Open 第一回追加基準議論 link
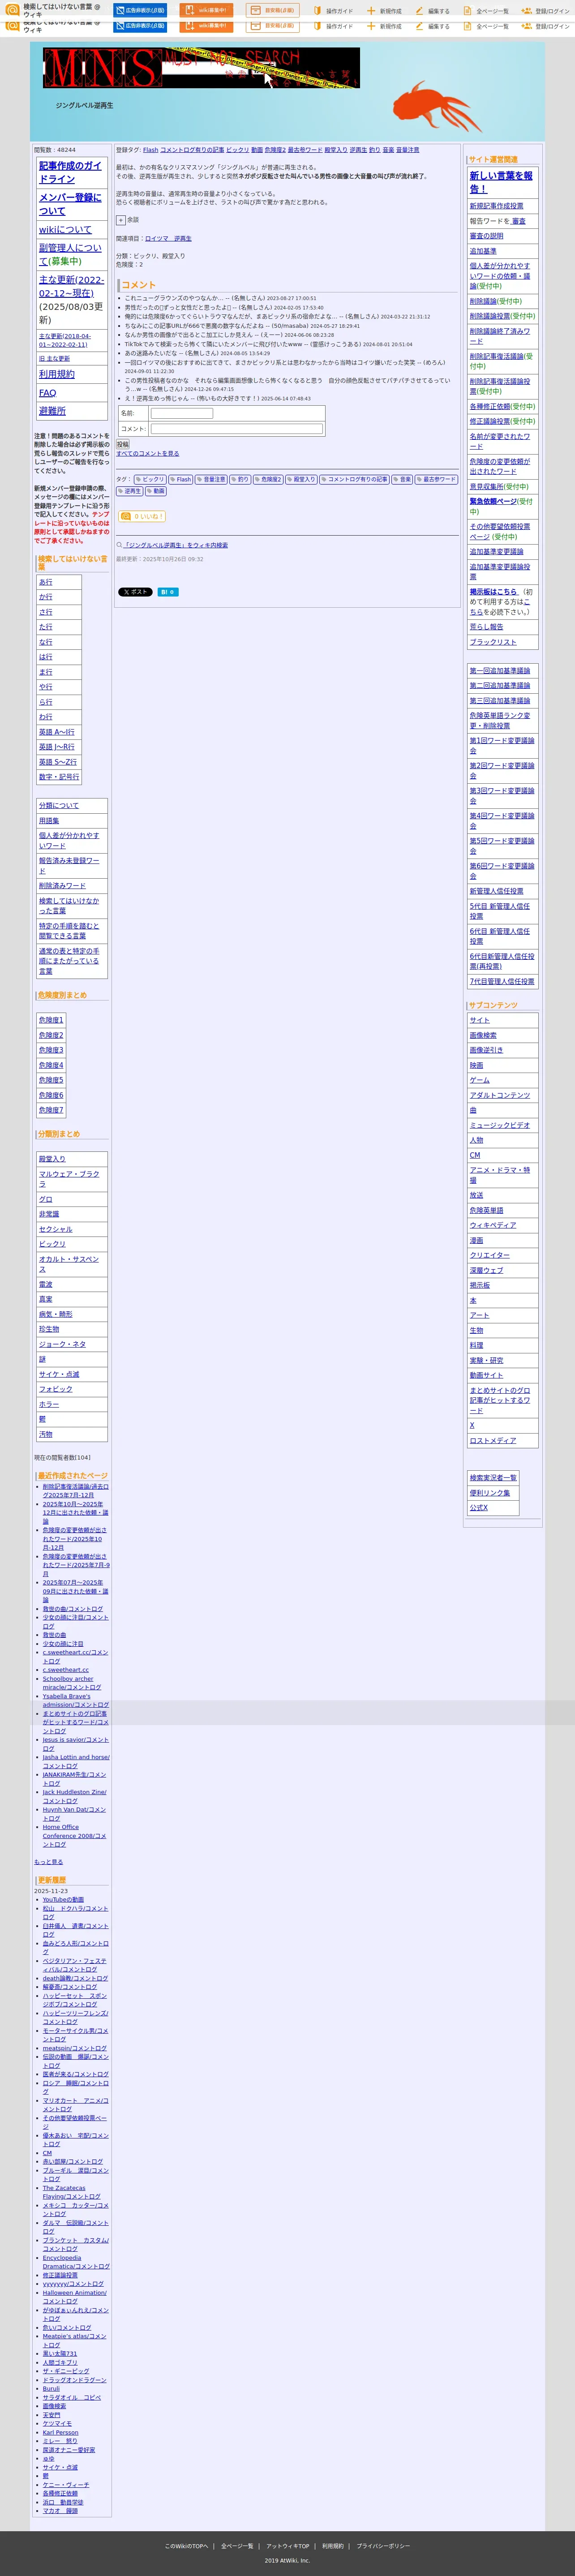The height and width of the screenshot is (2576, 575). 500,671
